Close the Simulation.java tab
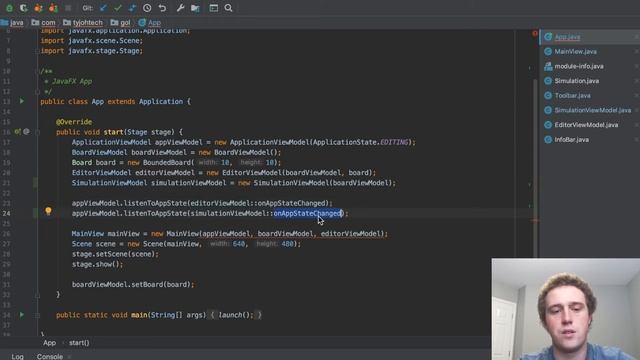640x360 pixels. click(x=637, y=81)
